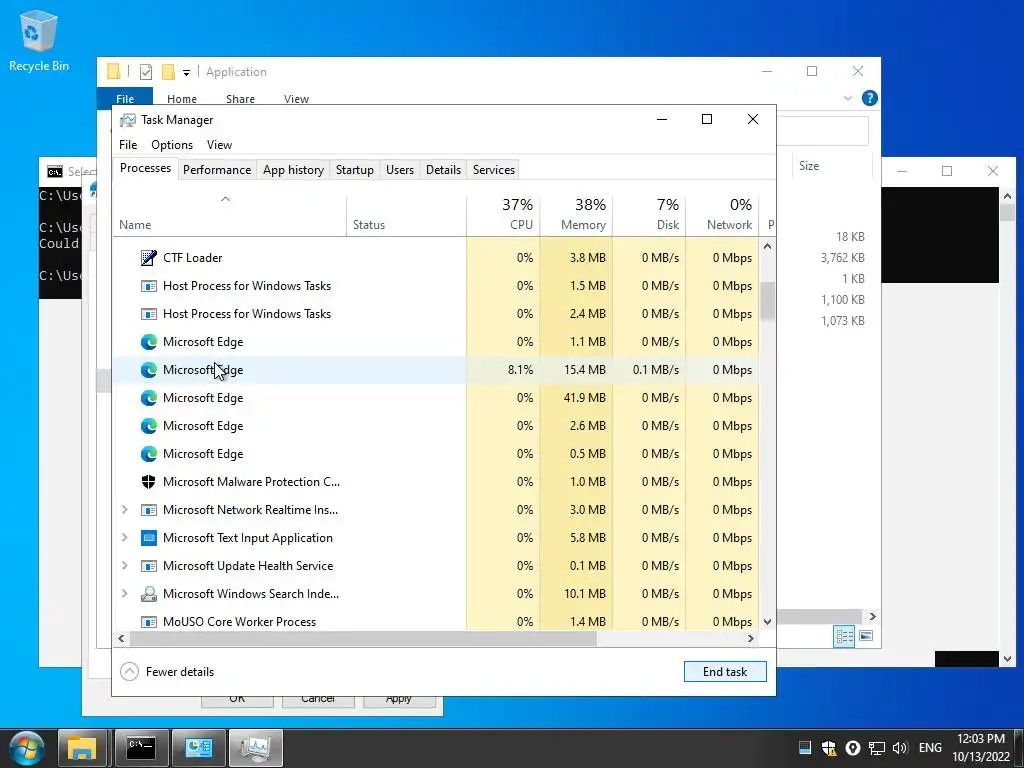Click the clock showing 12:03 PM
Viewport: 1024px width, 768px height.
click(x=981, y=739)
